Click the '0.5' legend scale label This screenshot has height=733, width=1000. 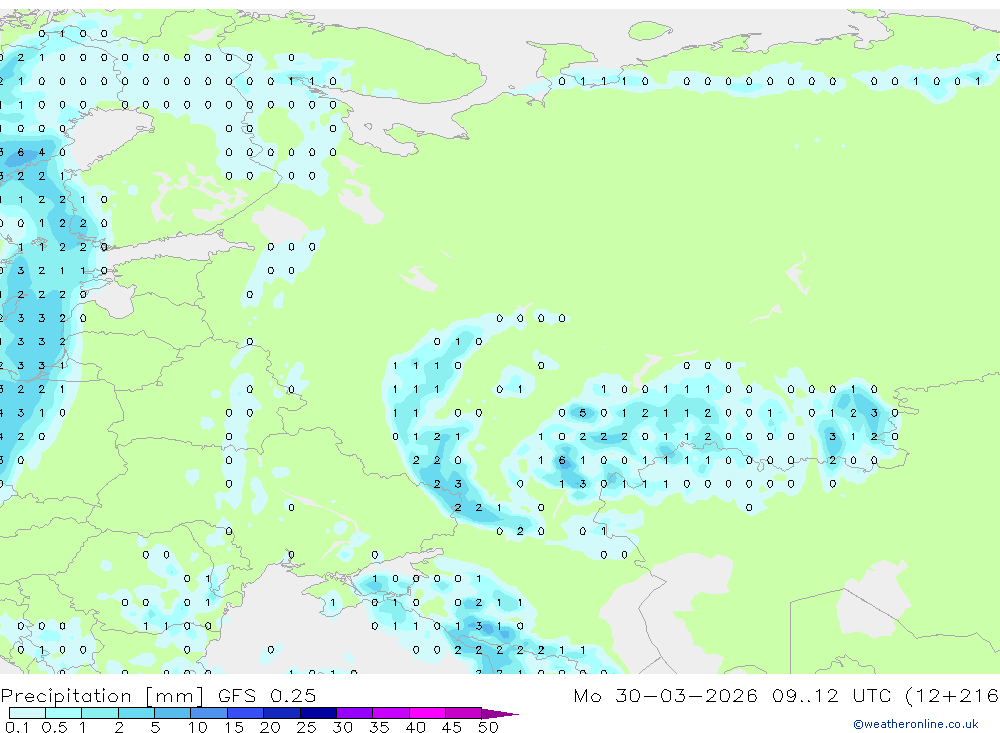click(54, 727)
